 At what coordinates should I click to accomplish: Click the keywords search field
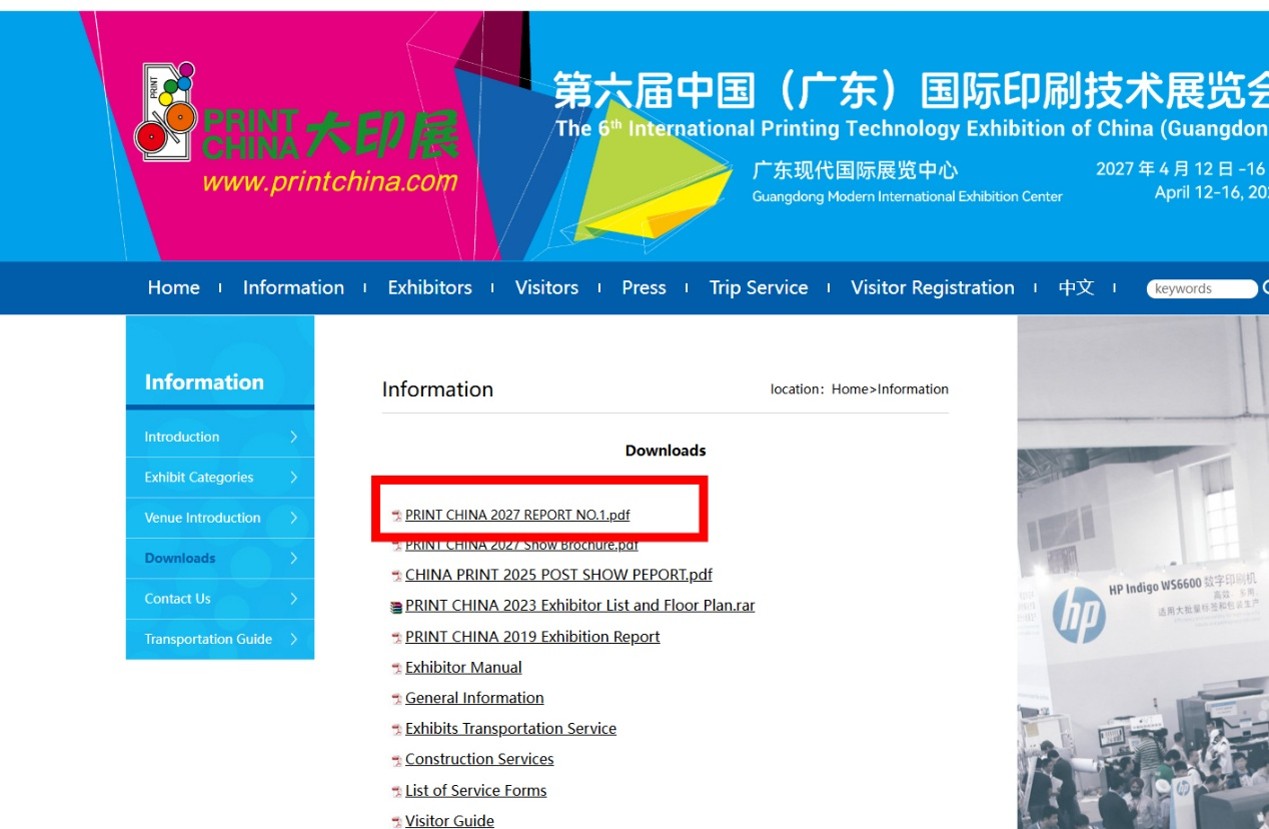1201,289
